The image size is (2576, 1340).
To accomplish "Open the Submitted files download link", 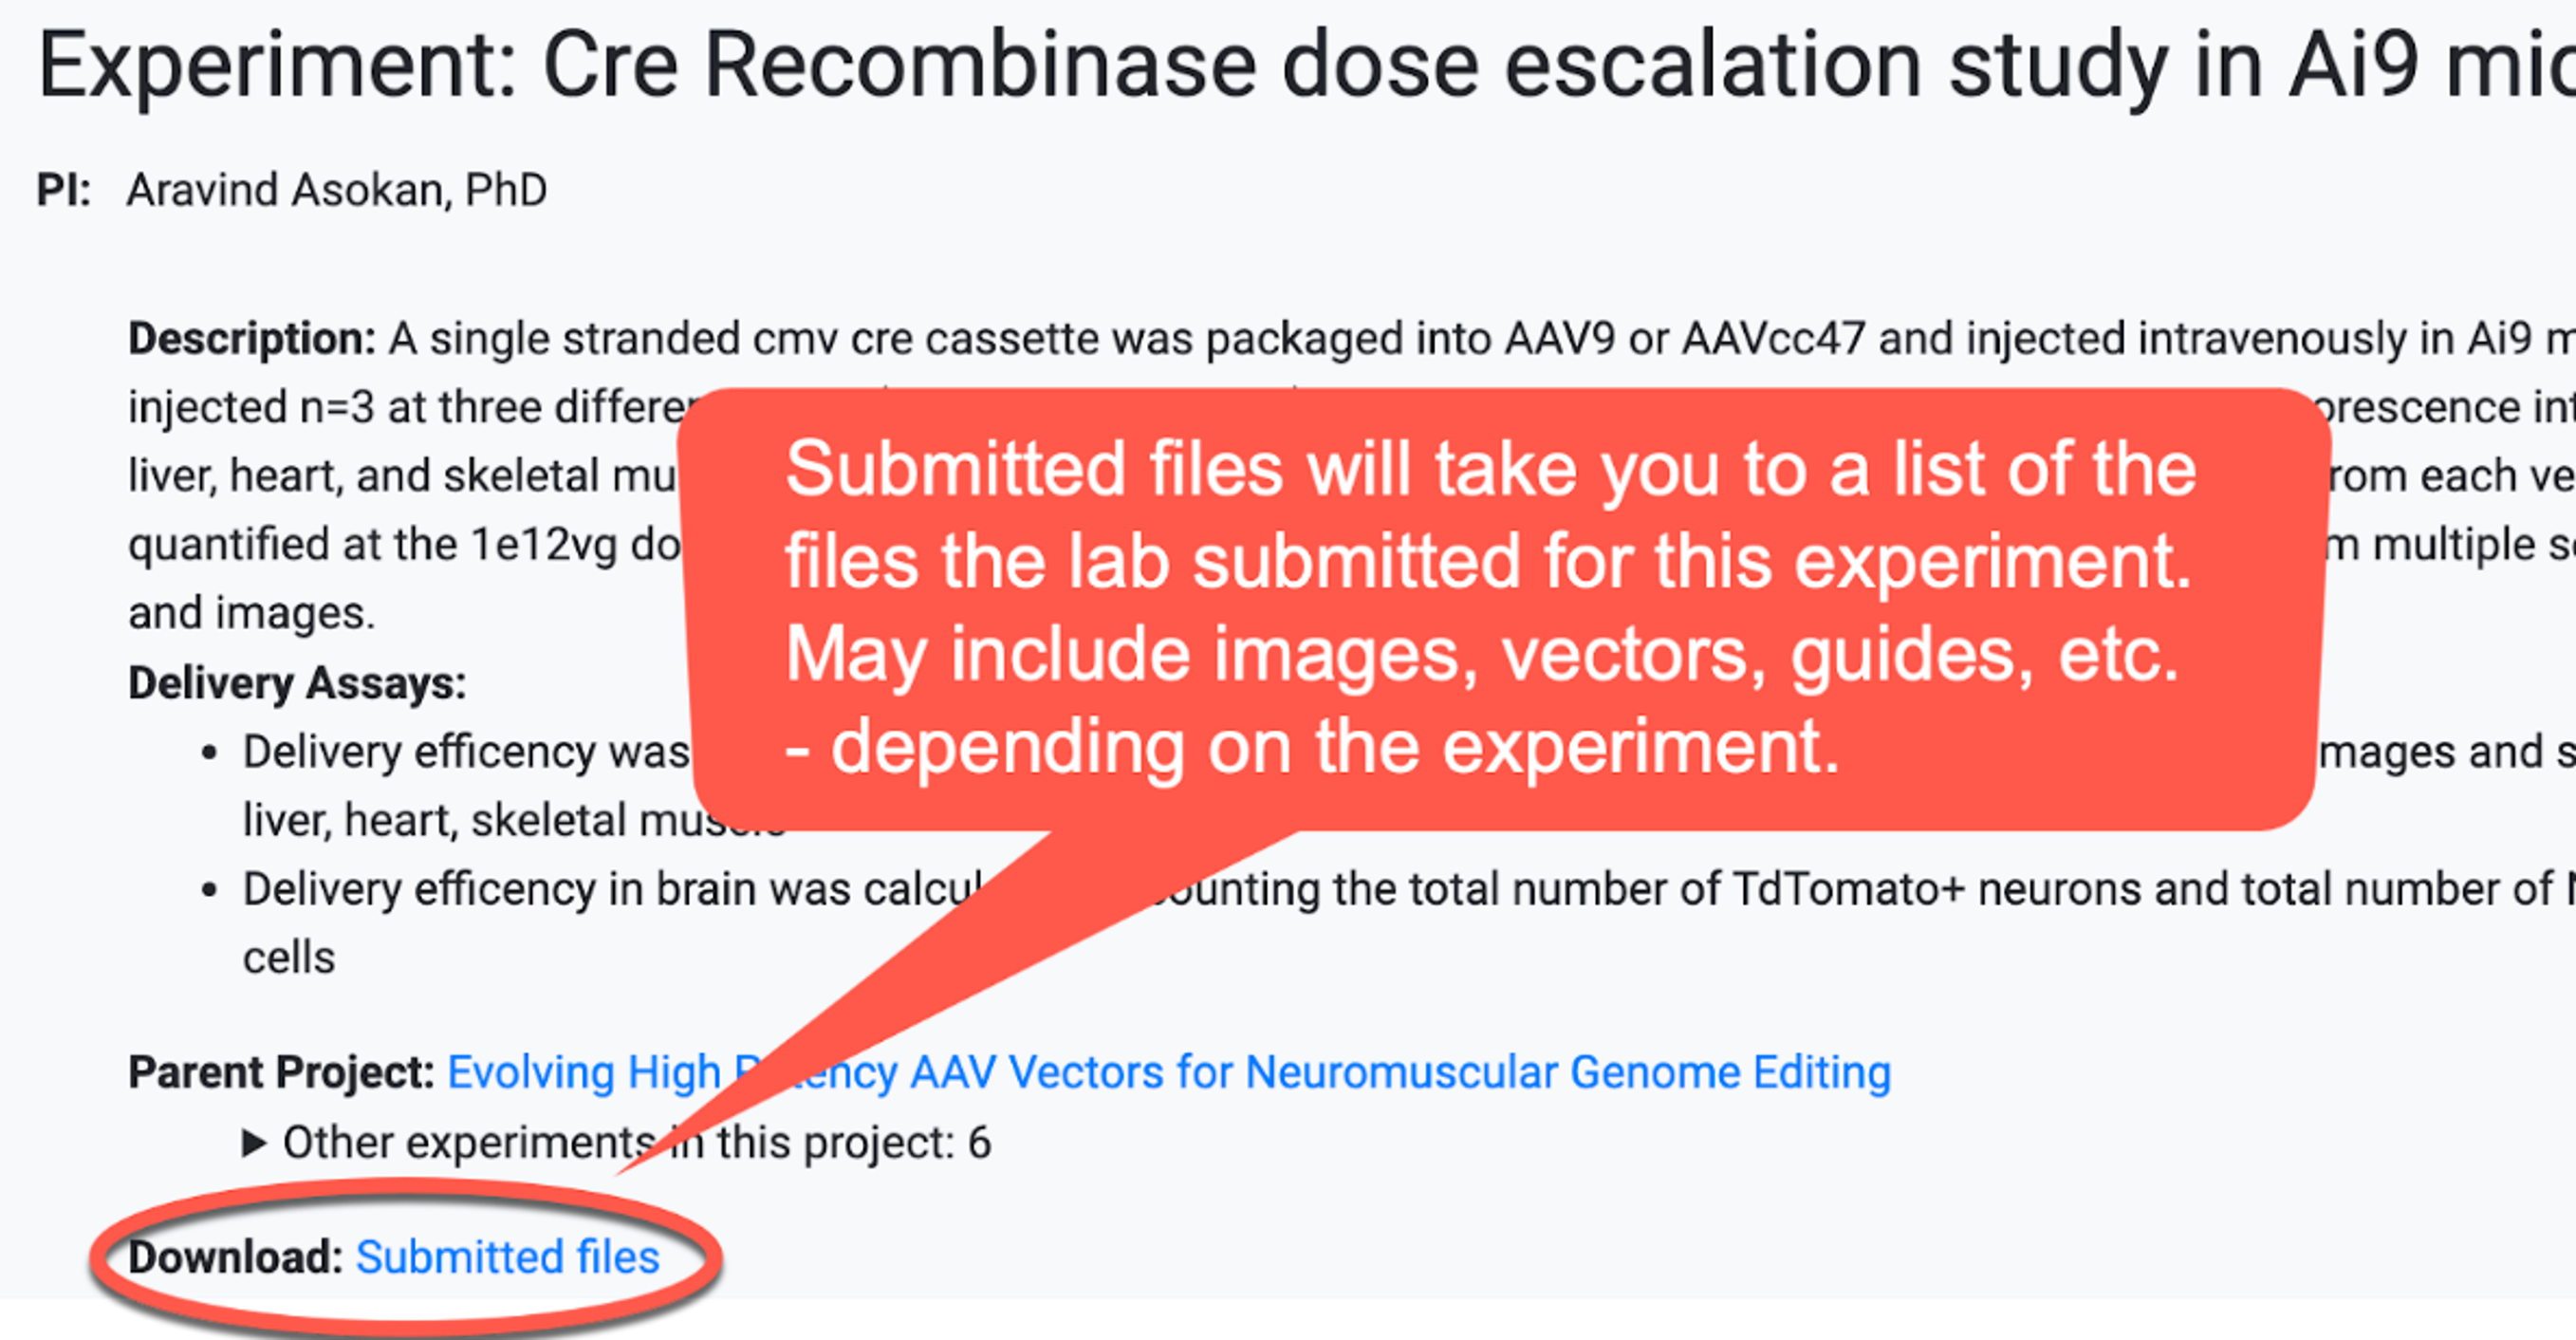I will pyautogui.click(x=507, y=1257).
